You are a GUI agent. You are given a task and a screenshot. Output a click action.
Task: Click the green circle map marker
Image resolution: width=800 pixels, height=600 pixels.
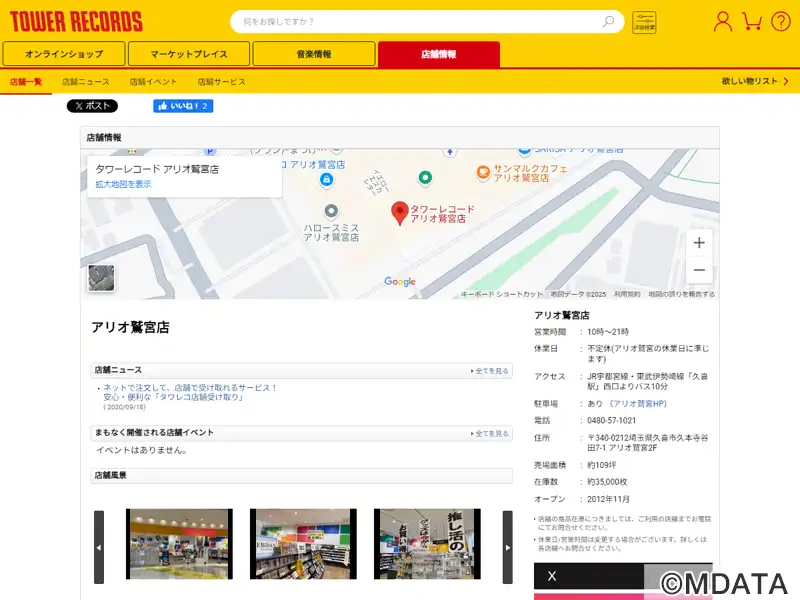(x=425, y=178)
